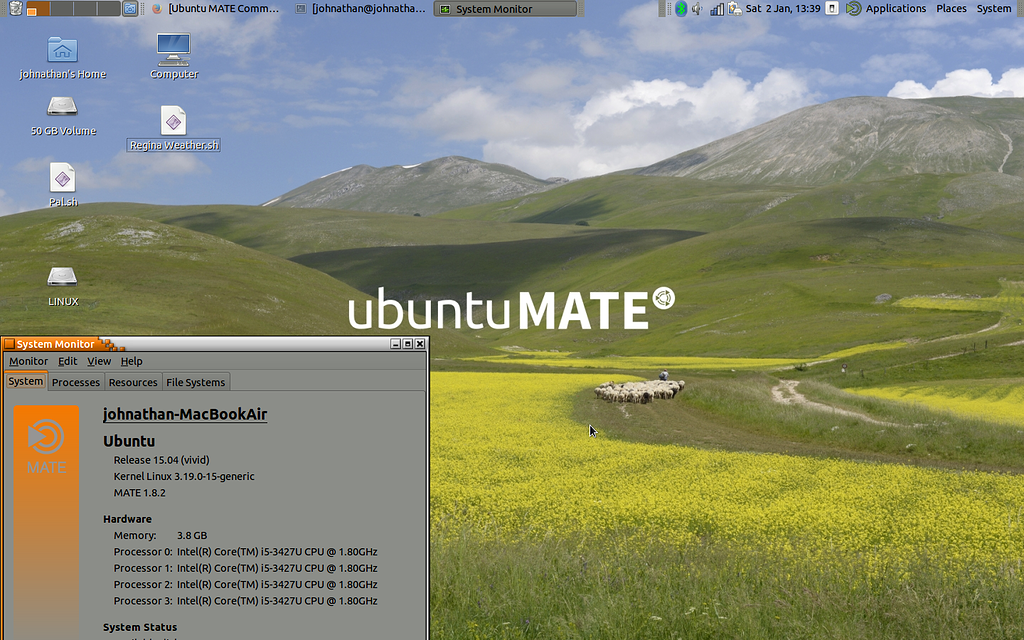
Task: Click the trash icon in the top panel
Action: point(16,8)
